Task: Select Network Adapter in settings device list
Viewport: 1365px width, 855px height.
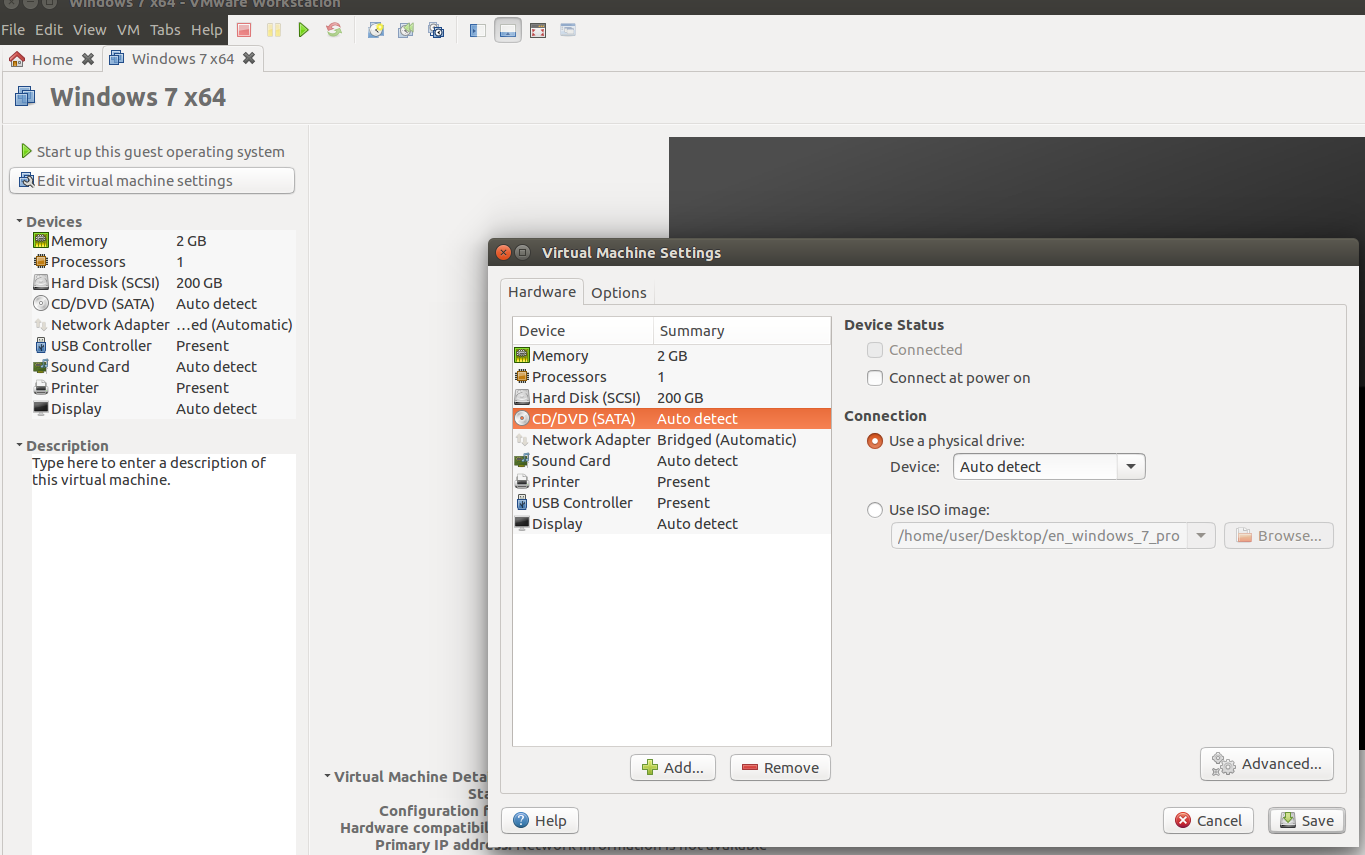Action: [x=671, y=440]
